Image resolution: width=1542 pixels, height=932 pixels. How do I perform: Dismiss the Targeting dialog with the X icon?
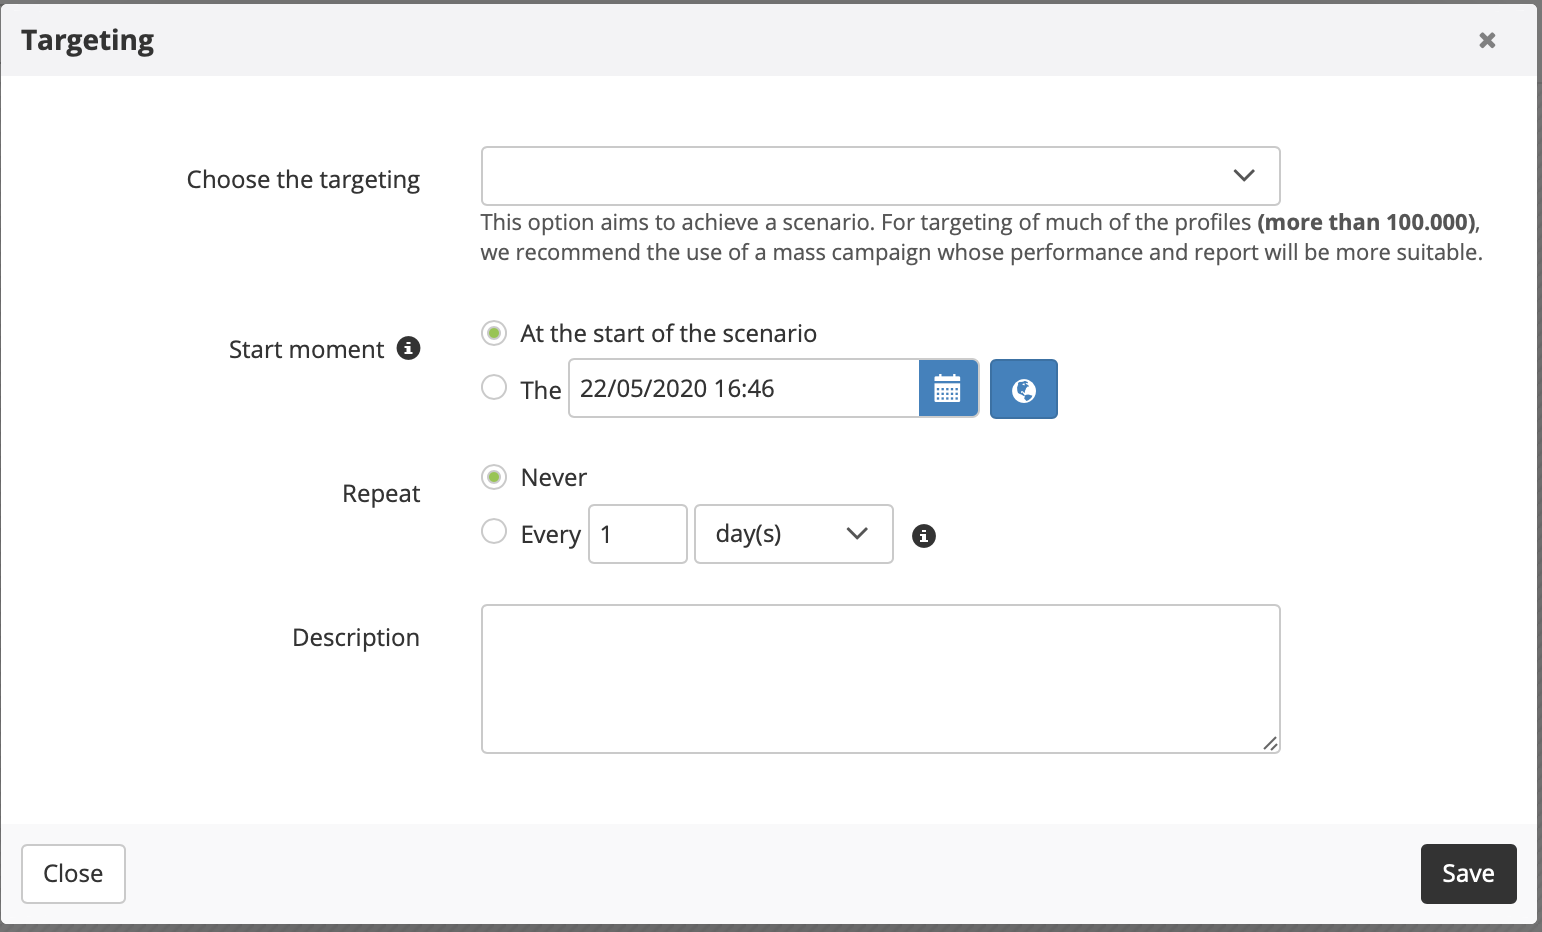point(1487,40)
